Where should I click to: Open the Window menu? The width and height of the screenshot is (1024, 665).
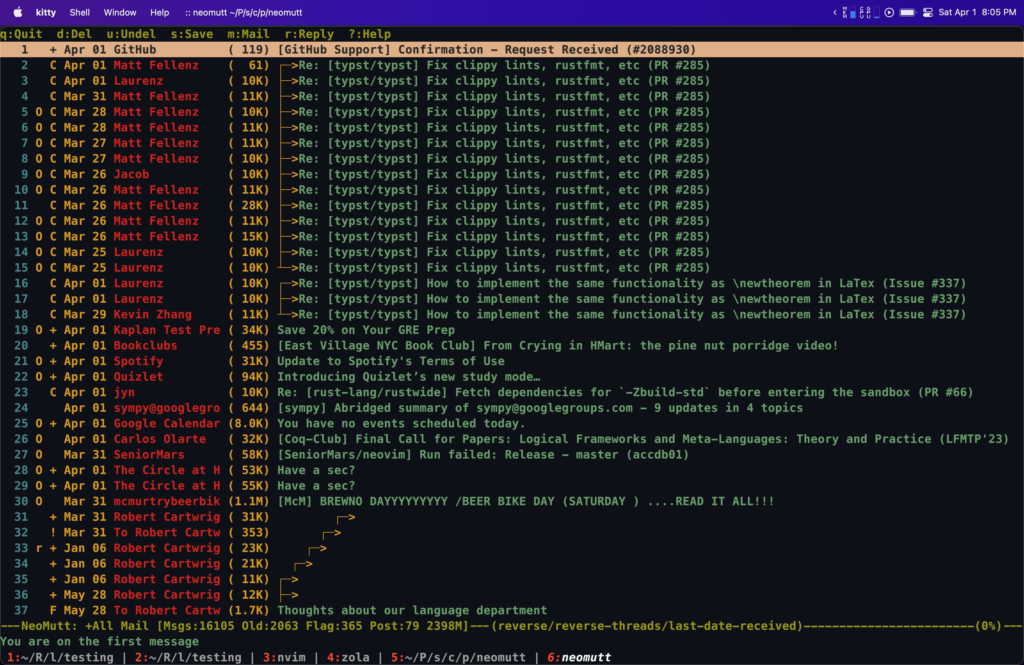coord(120,12)
